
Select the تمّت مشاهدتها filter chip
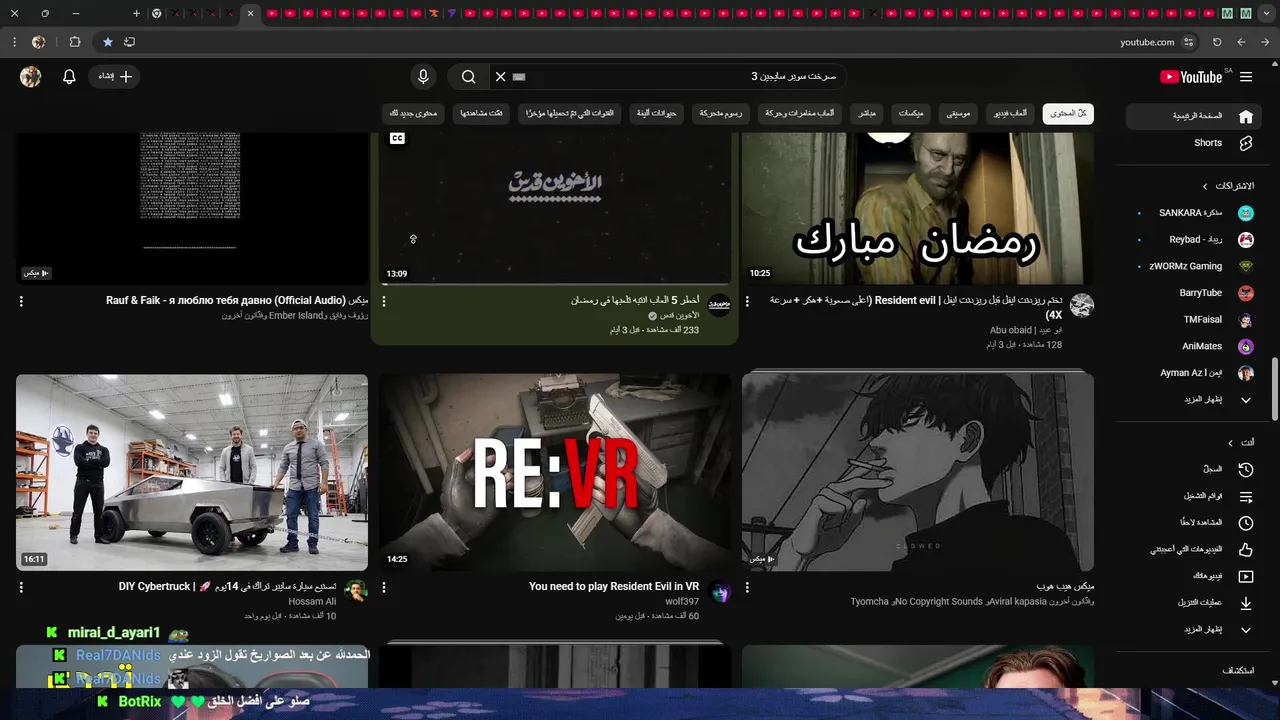tap(482, 114)
